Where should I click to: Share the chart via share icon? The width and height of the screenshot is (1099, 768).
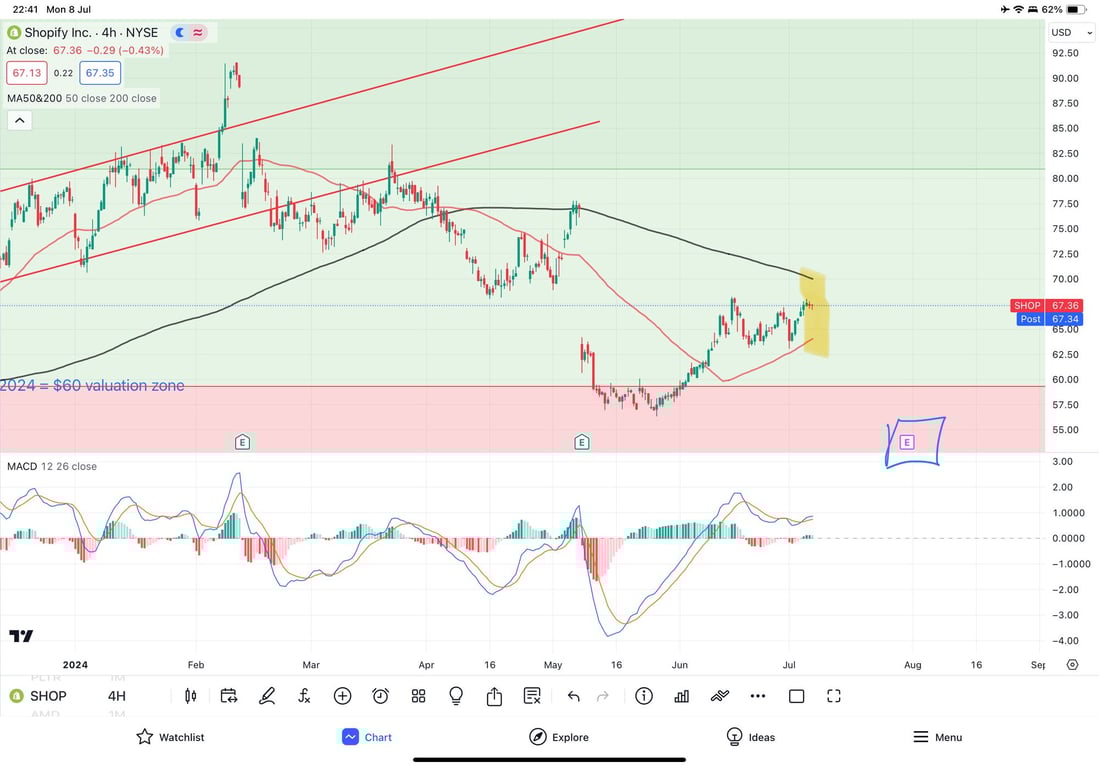494,696
